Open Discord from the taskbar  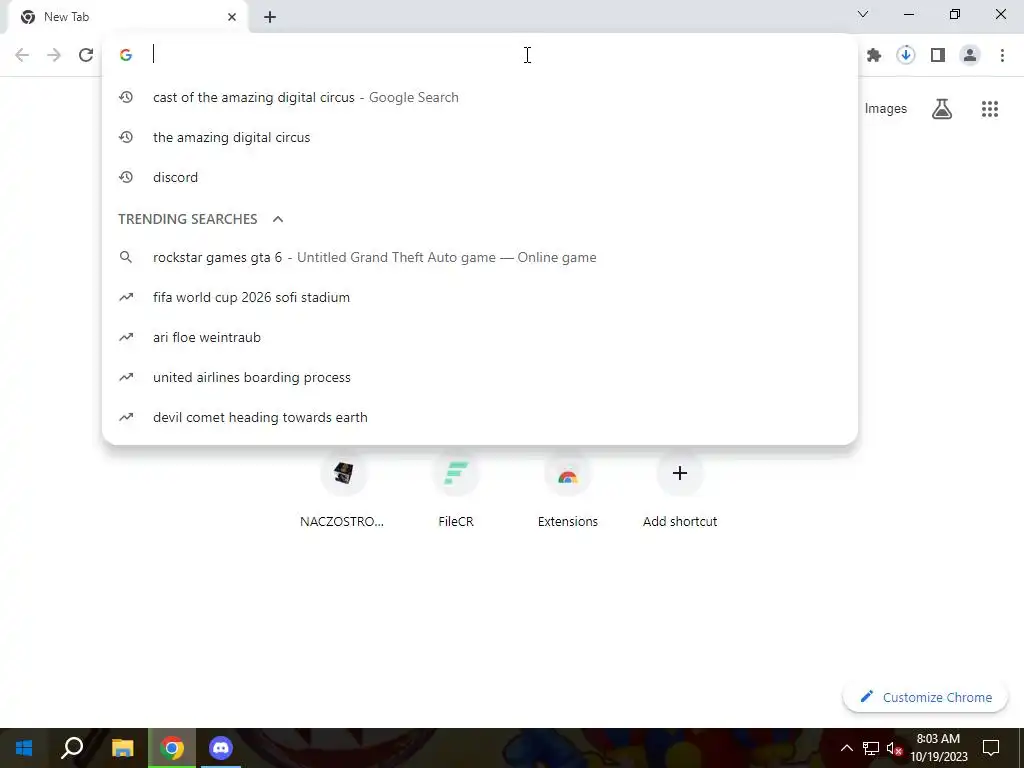click(x=221, y=748)
